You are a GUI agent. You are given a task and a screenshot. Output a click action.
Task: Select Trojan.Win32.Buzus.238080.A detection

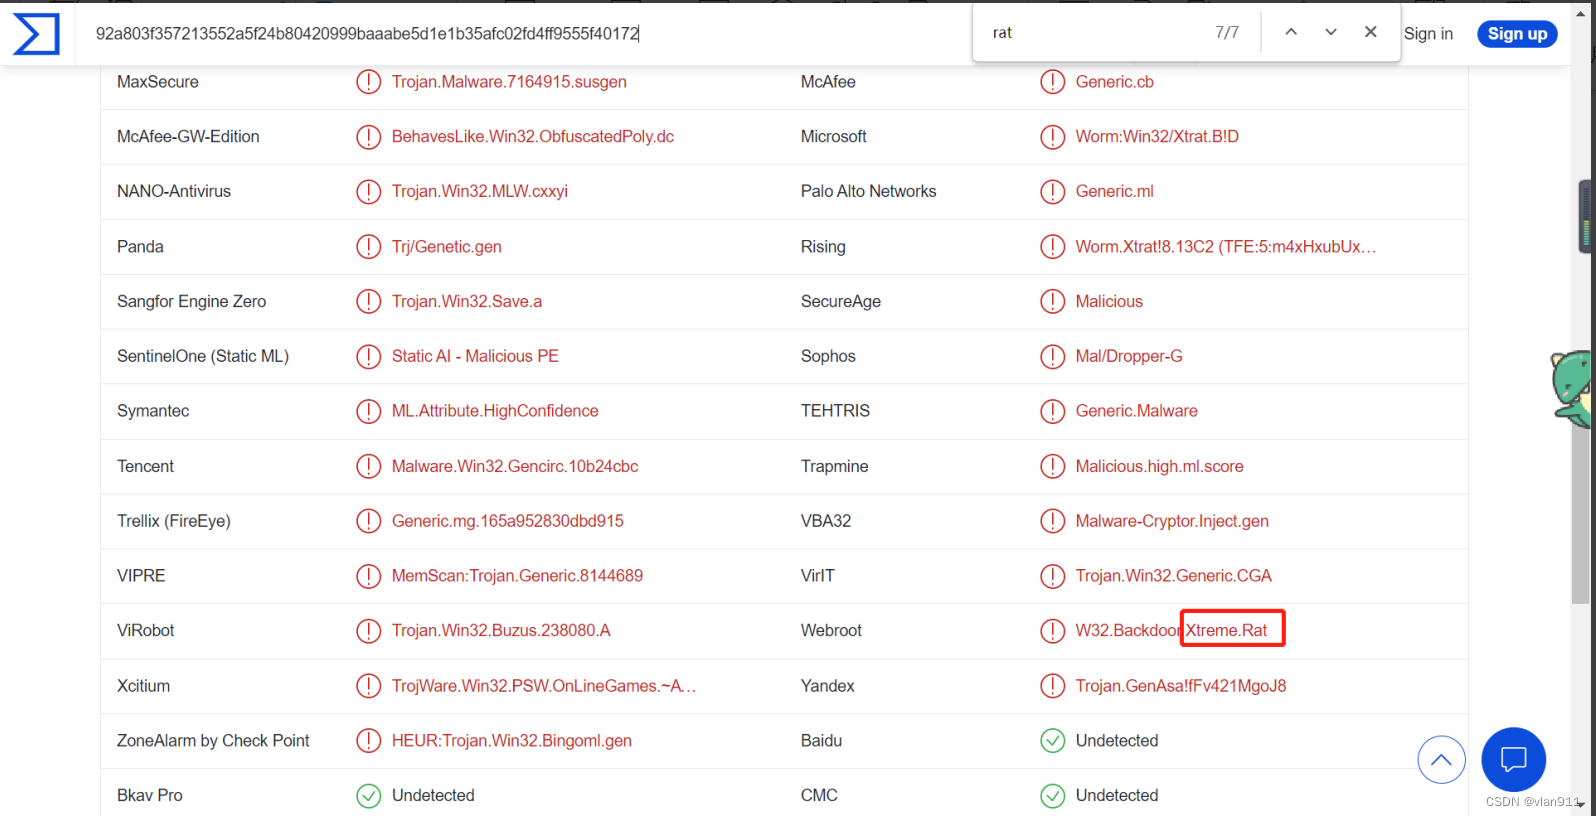pos(501,631)
